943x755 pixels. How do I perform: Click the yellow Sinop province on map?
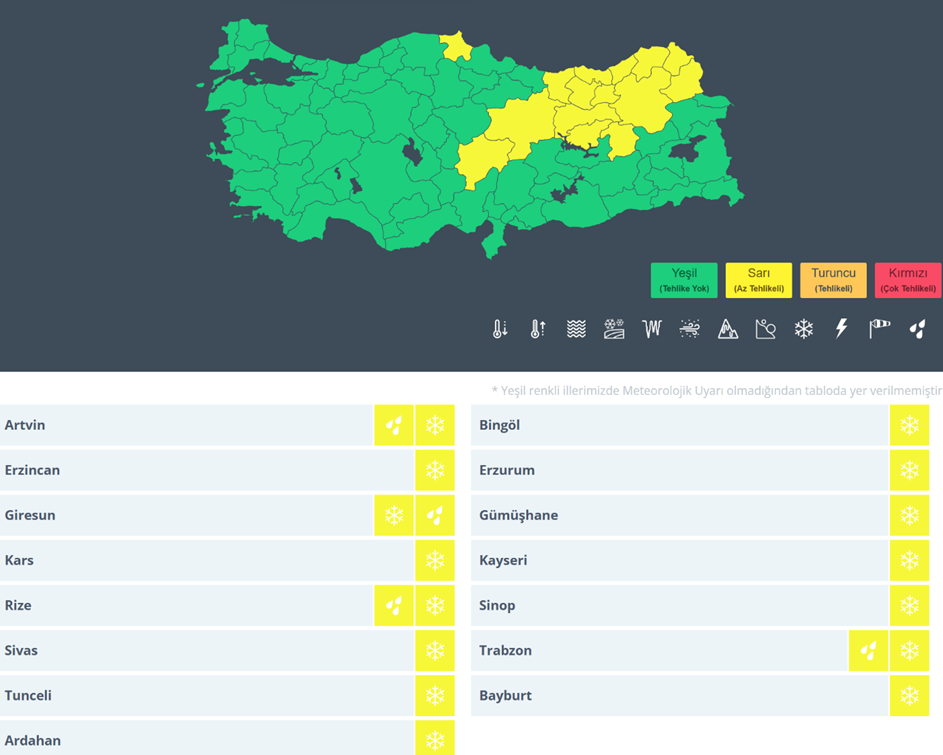[456, 43]
